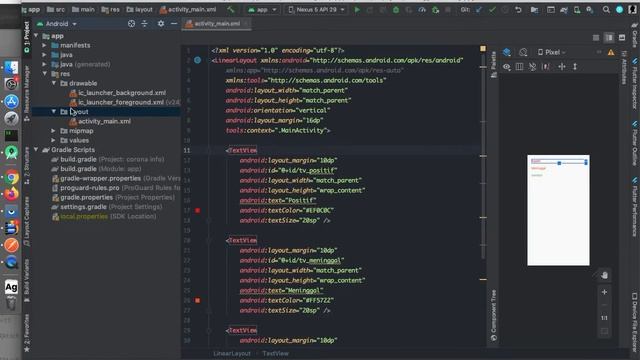Select ic_launcher_background.xml file
Viewport: 640px width, 360px height.
click(x=118, y=93)
